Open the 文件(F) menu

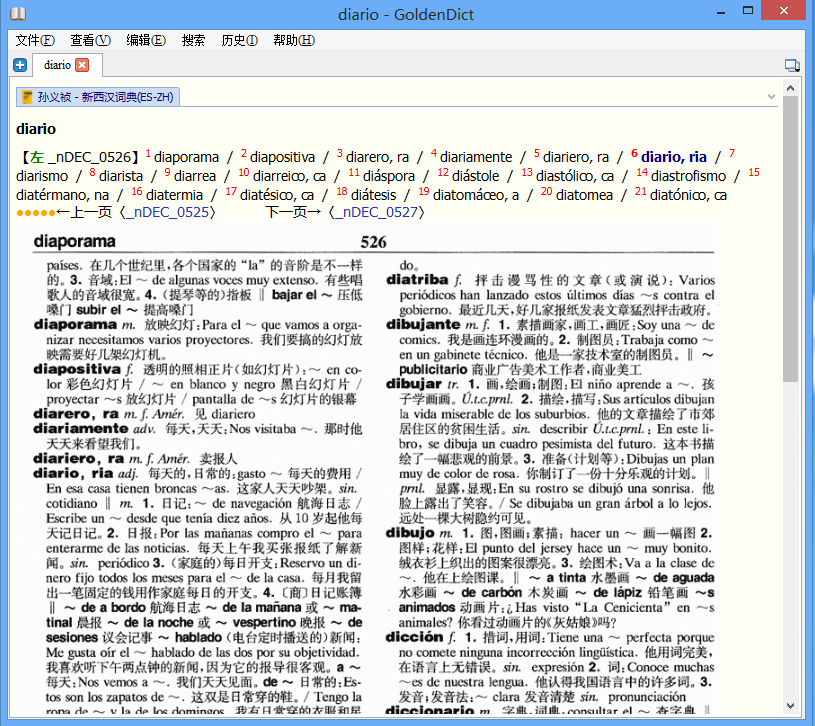35,40
